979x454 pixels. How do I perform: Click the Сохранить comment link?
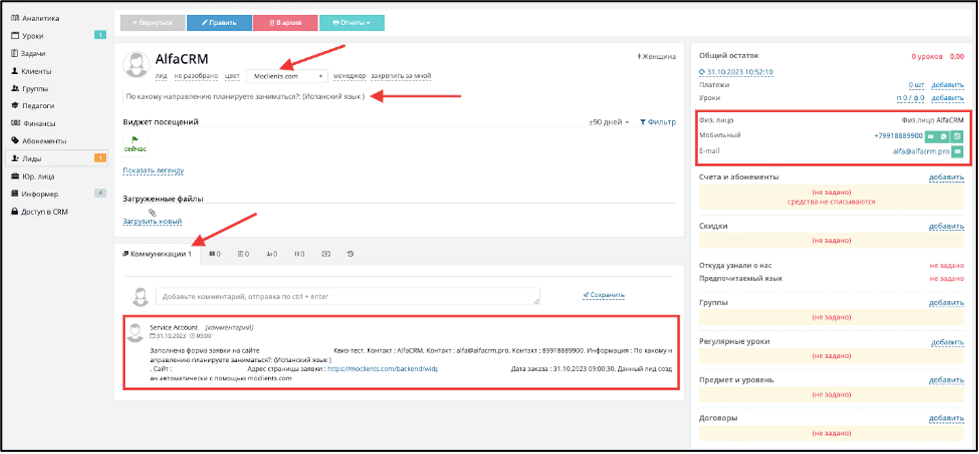[604, 295]
